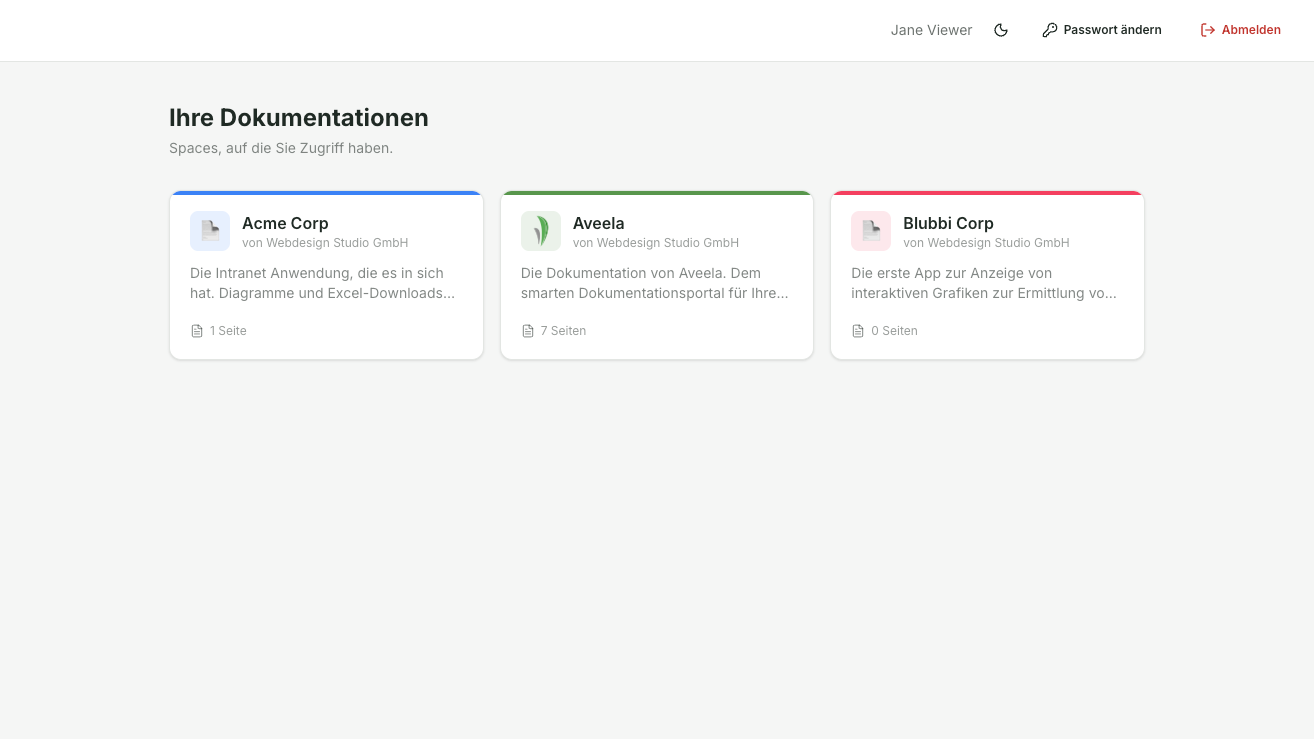Click 'von Webdesign Studio GmbH' under Aveela
This screenshot has height=739, width=1314.
tap(656, 243)
